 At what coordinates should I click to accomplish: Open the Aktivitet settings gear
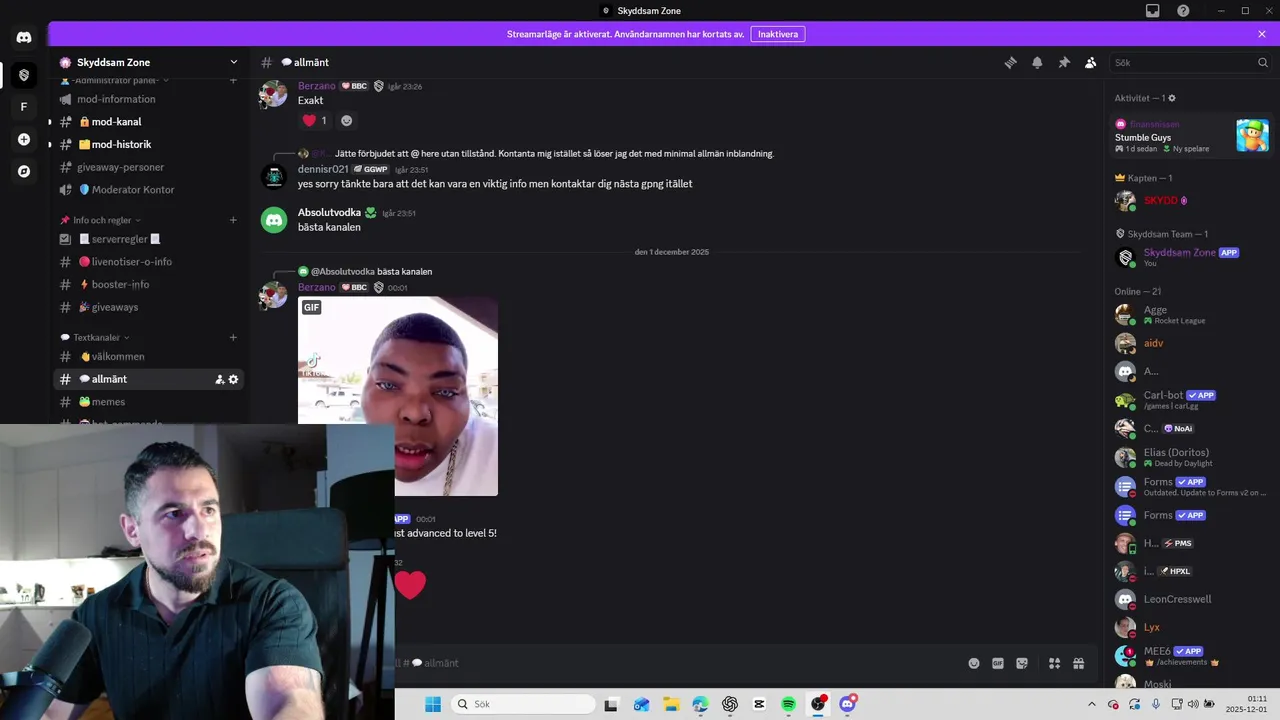coord(1172,98)
